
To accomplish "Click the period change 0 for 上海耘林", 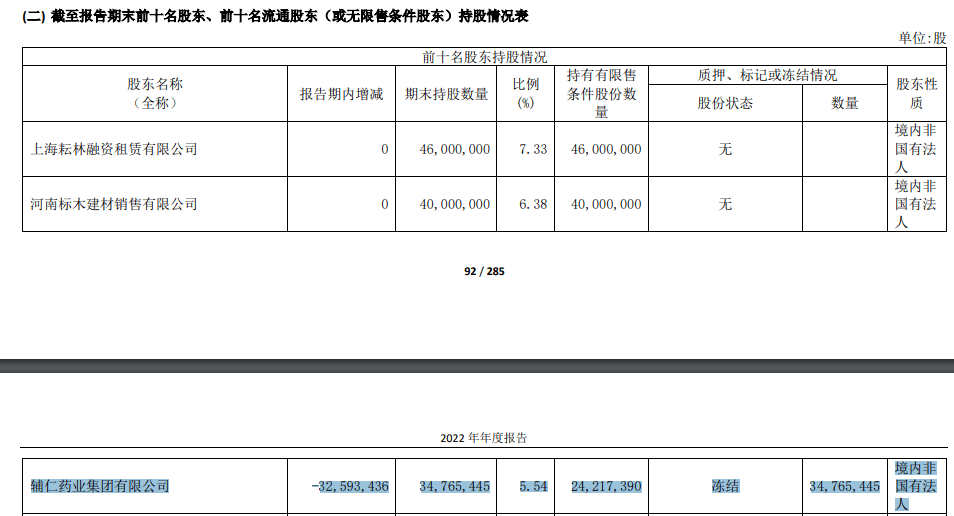I will point(385,149).
